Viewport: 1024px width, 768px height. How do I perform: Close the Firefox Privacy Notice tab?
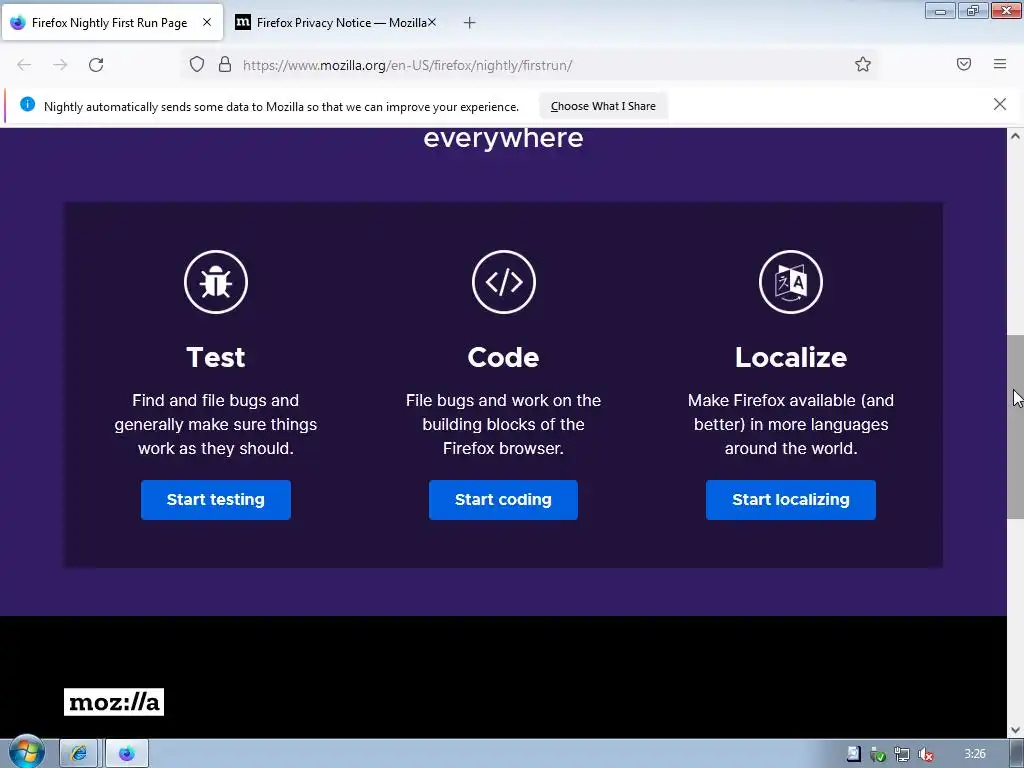432,22
